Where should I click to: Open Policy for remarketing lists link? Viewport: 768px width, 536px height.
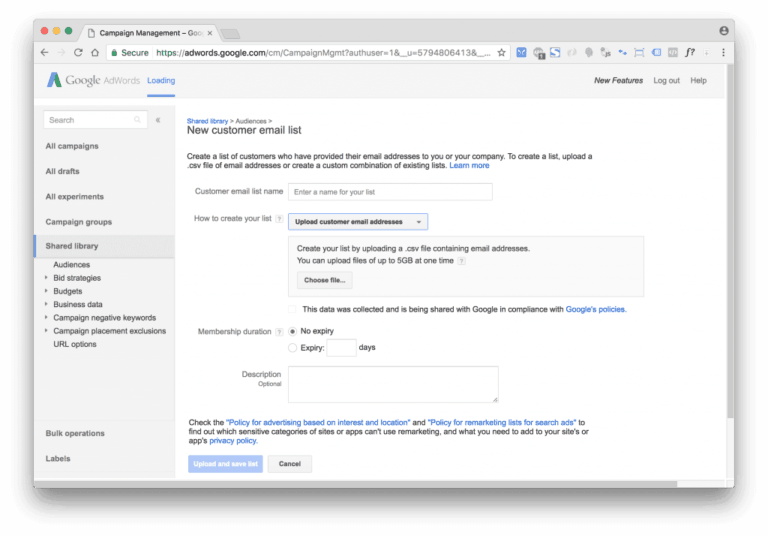[x=502, y=422]
